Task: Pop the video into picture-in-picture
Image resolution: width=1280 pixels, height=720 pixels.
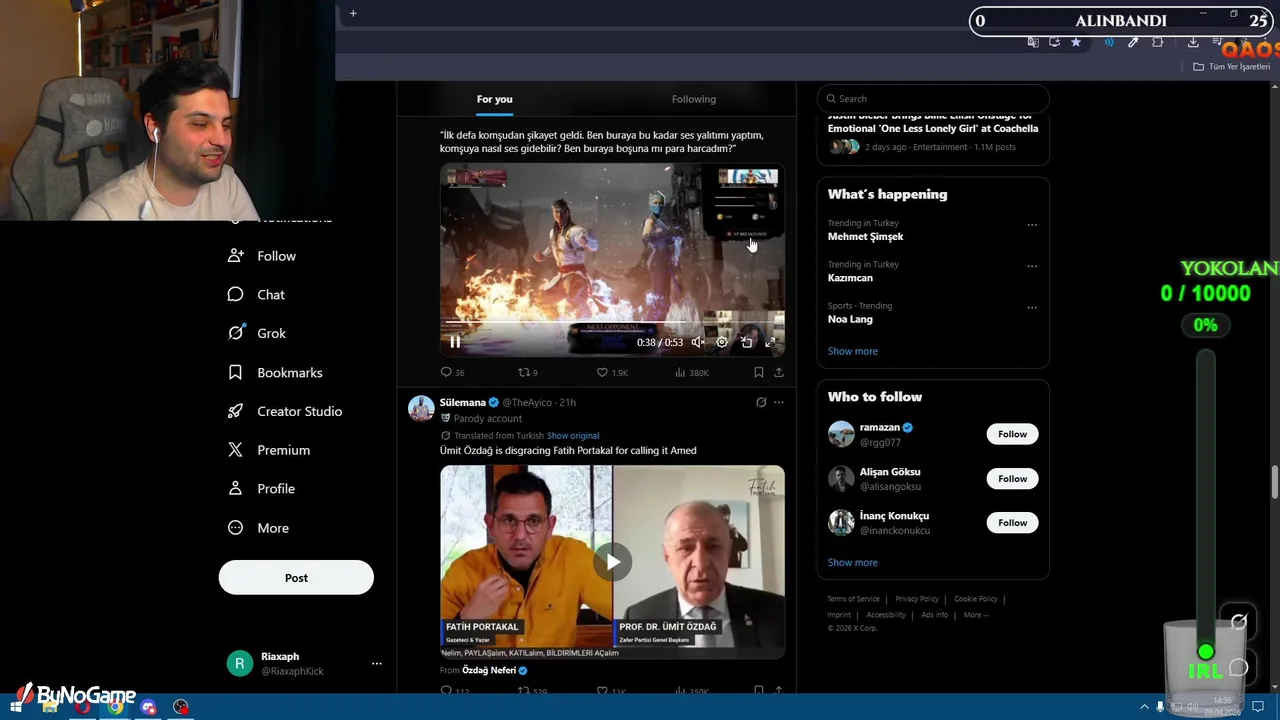Action: (x=746, y=342)
